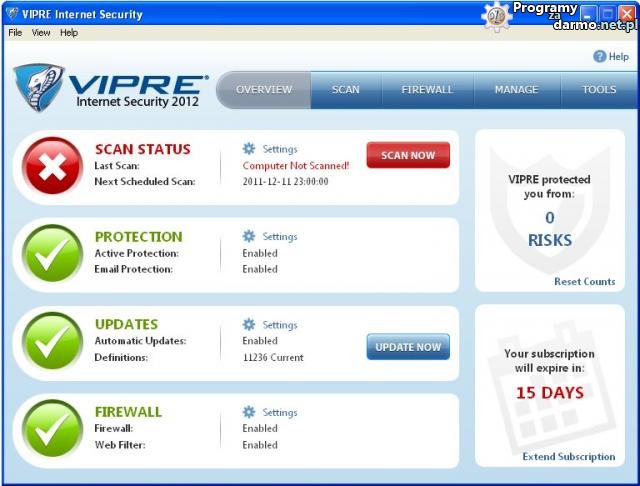This screenshot has width=640, height=486.
Task: Switch to the Firewall tab
Action: 427,90
